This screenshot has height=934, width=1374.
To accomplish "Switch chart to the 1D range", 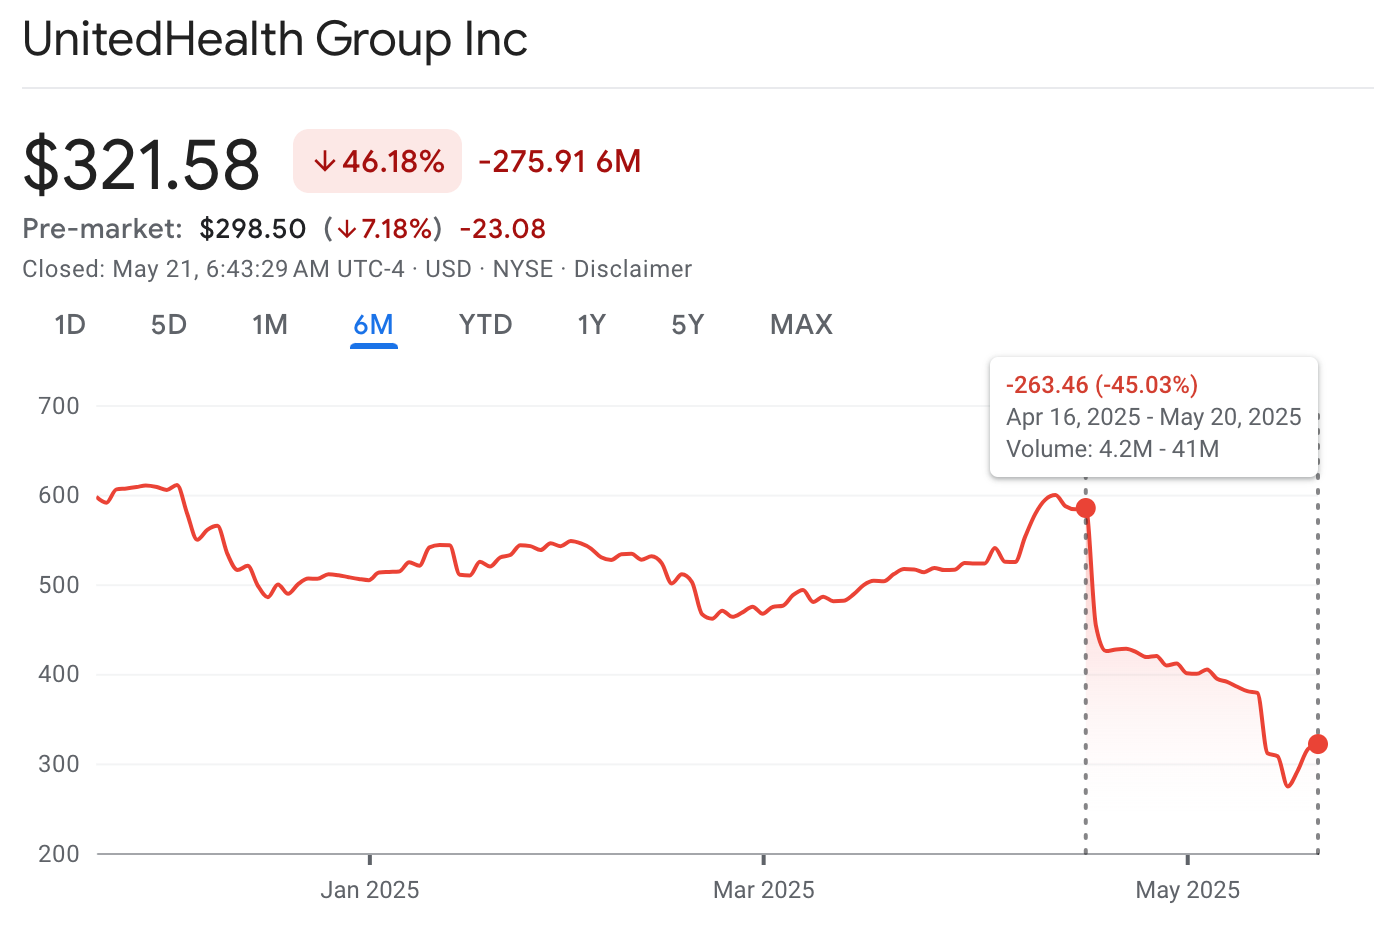I will [x=70, y=325].
